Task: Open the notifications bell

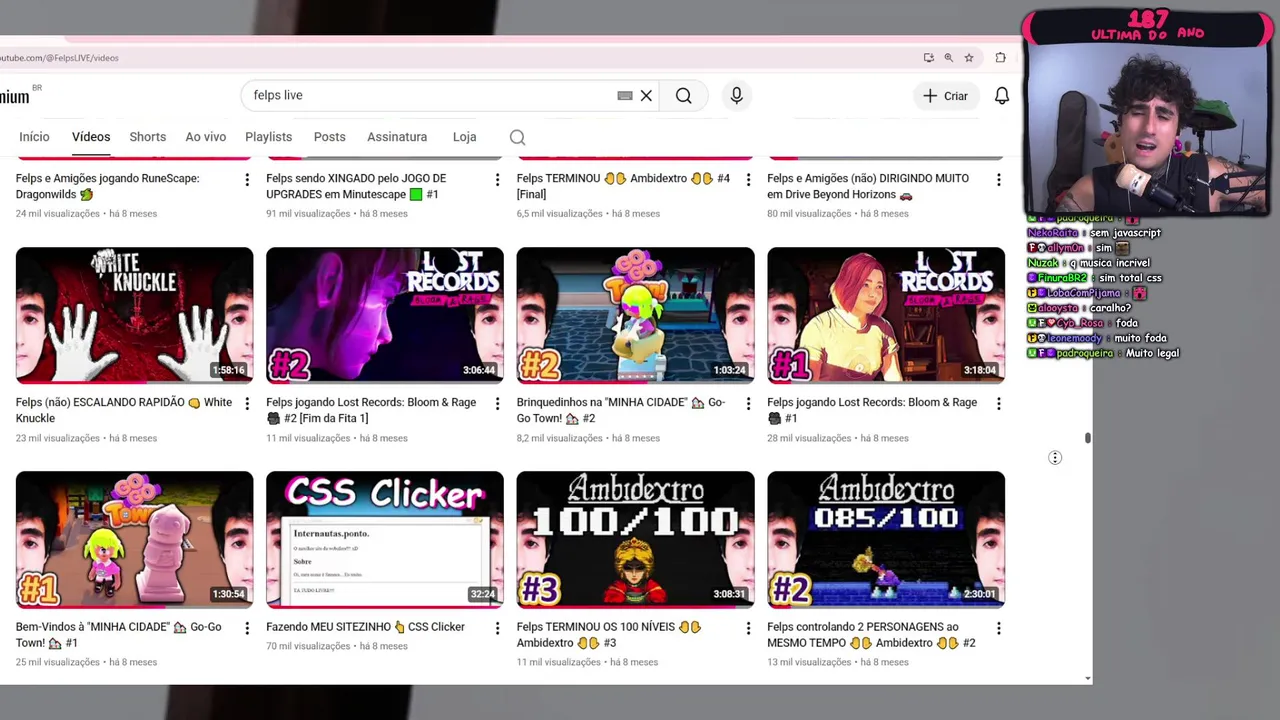Action: pos(1001,96)
